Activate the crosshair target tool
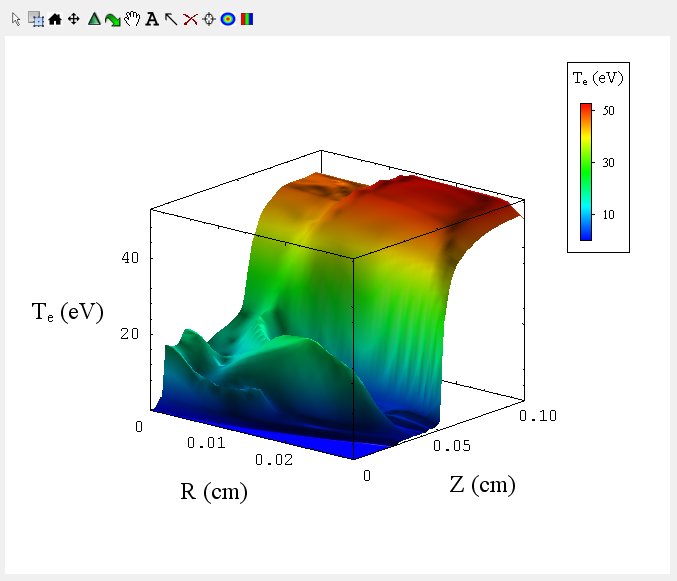This screenshot has height=581, width=677. pos(209,19)
